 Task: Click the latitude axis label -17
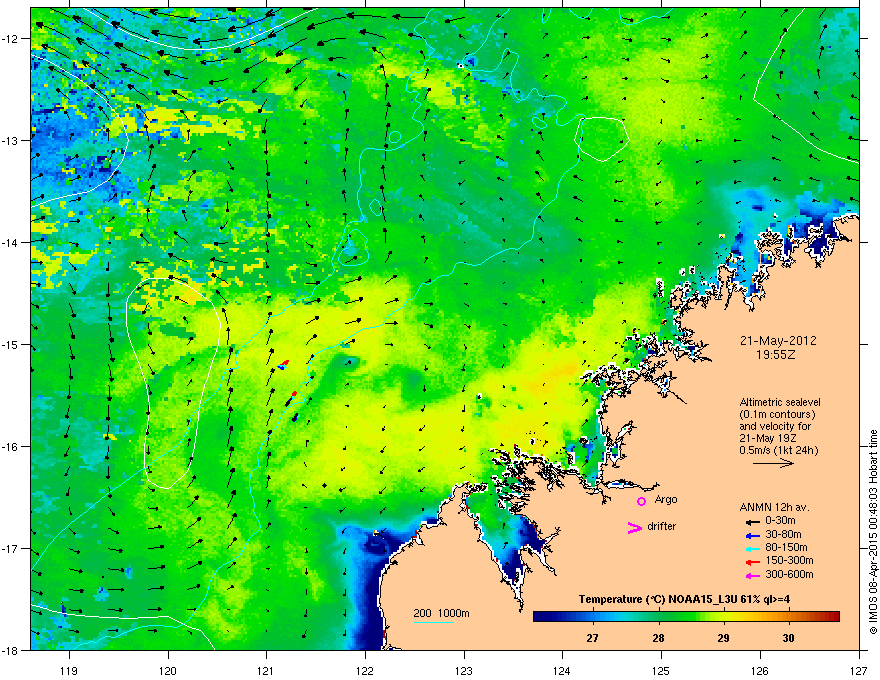(x=11, y=548)
